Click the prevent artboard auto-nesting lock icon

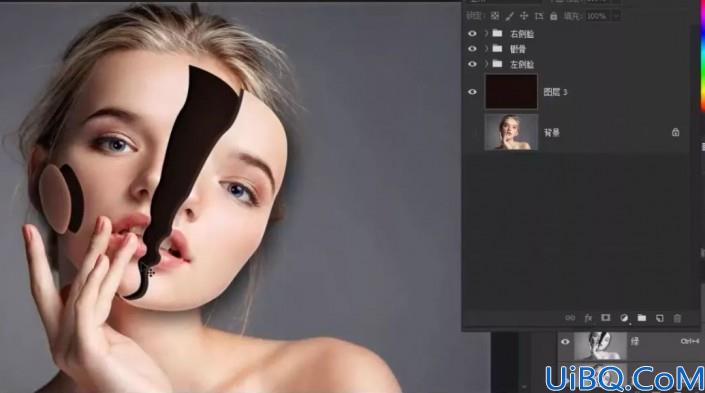coord(539,16)
